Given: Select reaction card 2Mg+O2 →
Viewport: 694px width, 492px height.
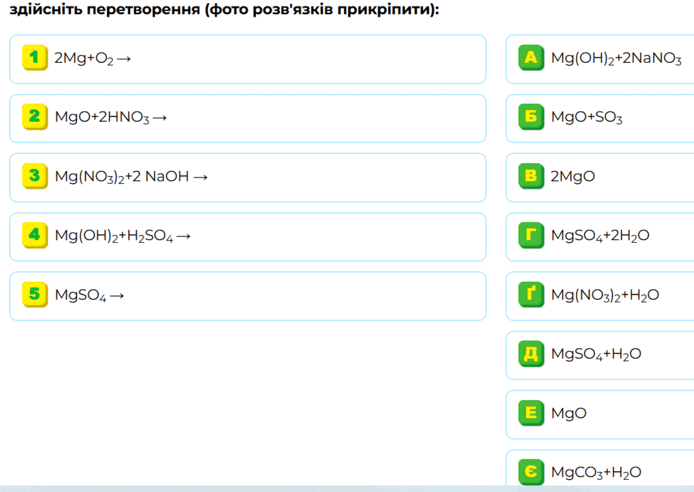Looking at the screenshot, I should tap(248, 59).
